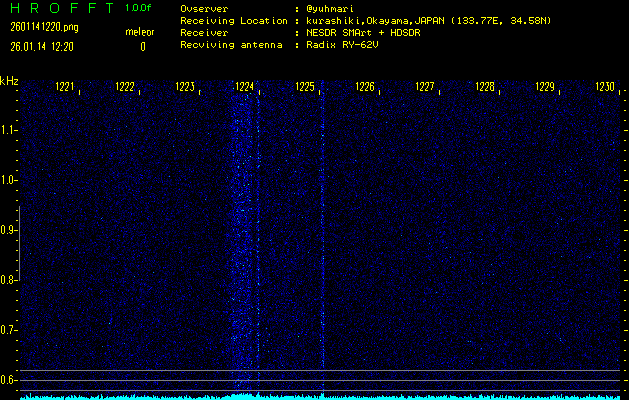This screenshot has height=400, width=629.
Task: Click the meteor label
Action: point(140,32)
